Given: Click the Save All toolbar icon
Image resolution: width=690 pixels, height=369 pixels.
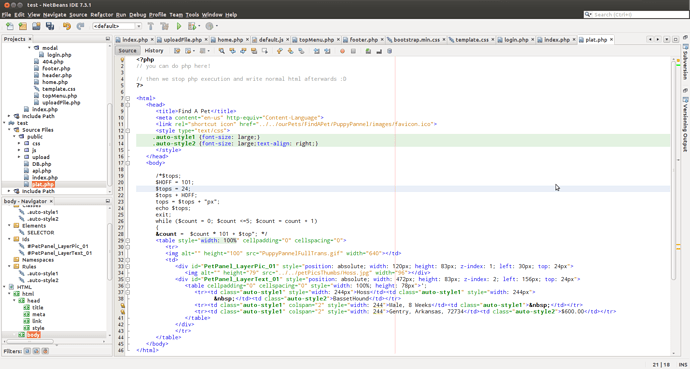Looking at the screenshot, I should tap(50, 26).
